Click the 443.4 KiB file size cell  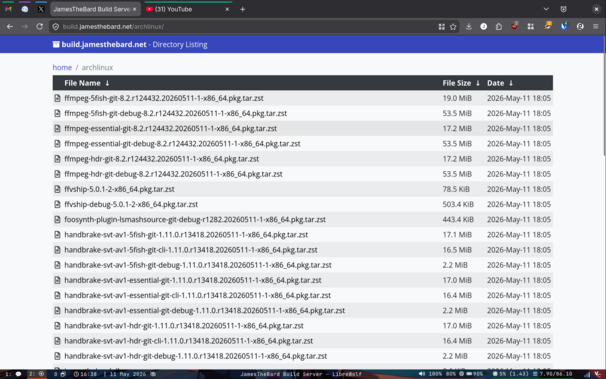458,219
